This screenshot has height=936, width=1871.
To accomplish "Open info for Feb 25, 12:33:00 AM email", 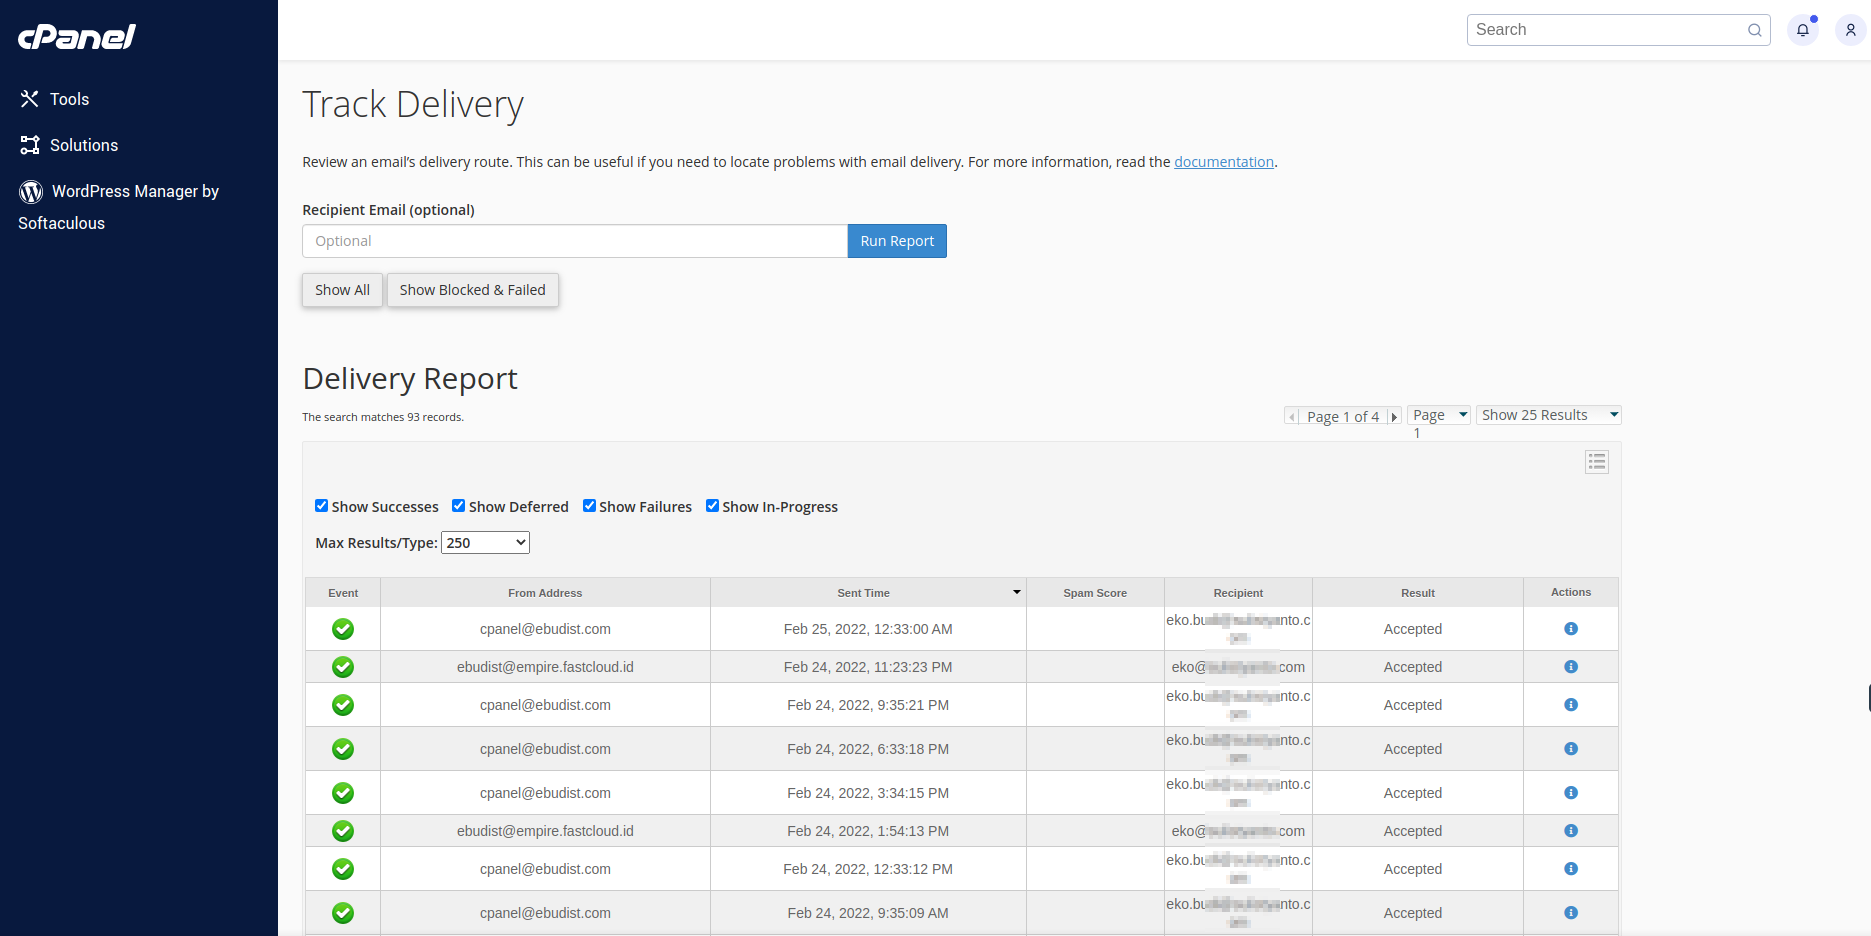I will [1570, 629].
